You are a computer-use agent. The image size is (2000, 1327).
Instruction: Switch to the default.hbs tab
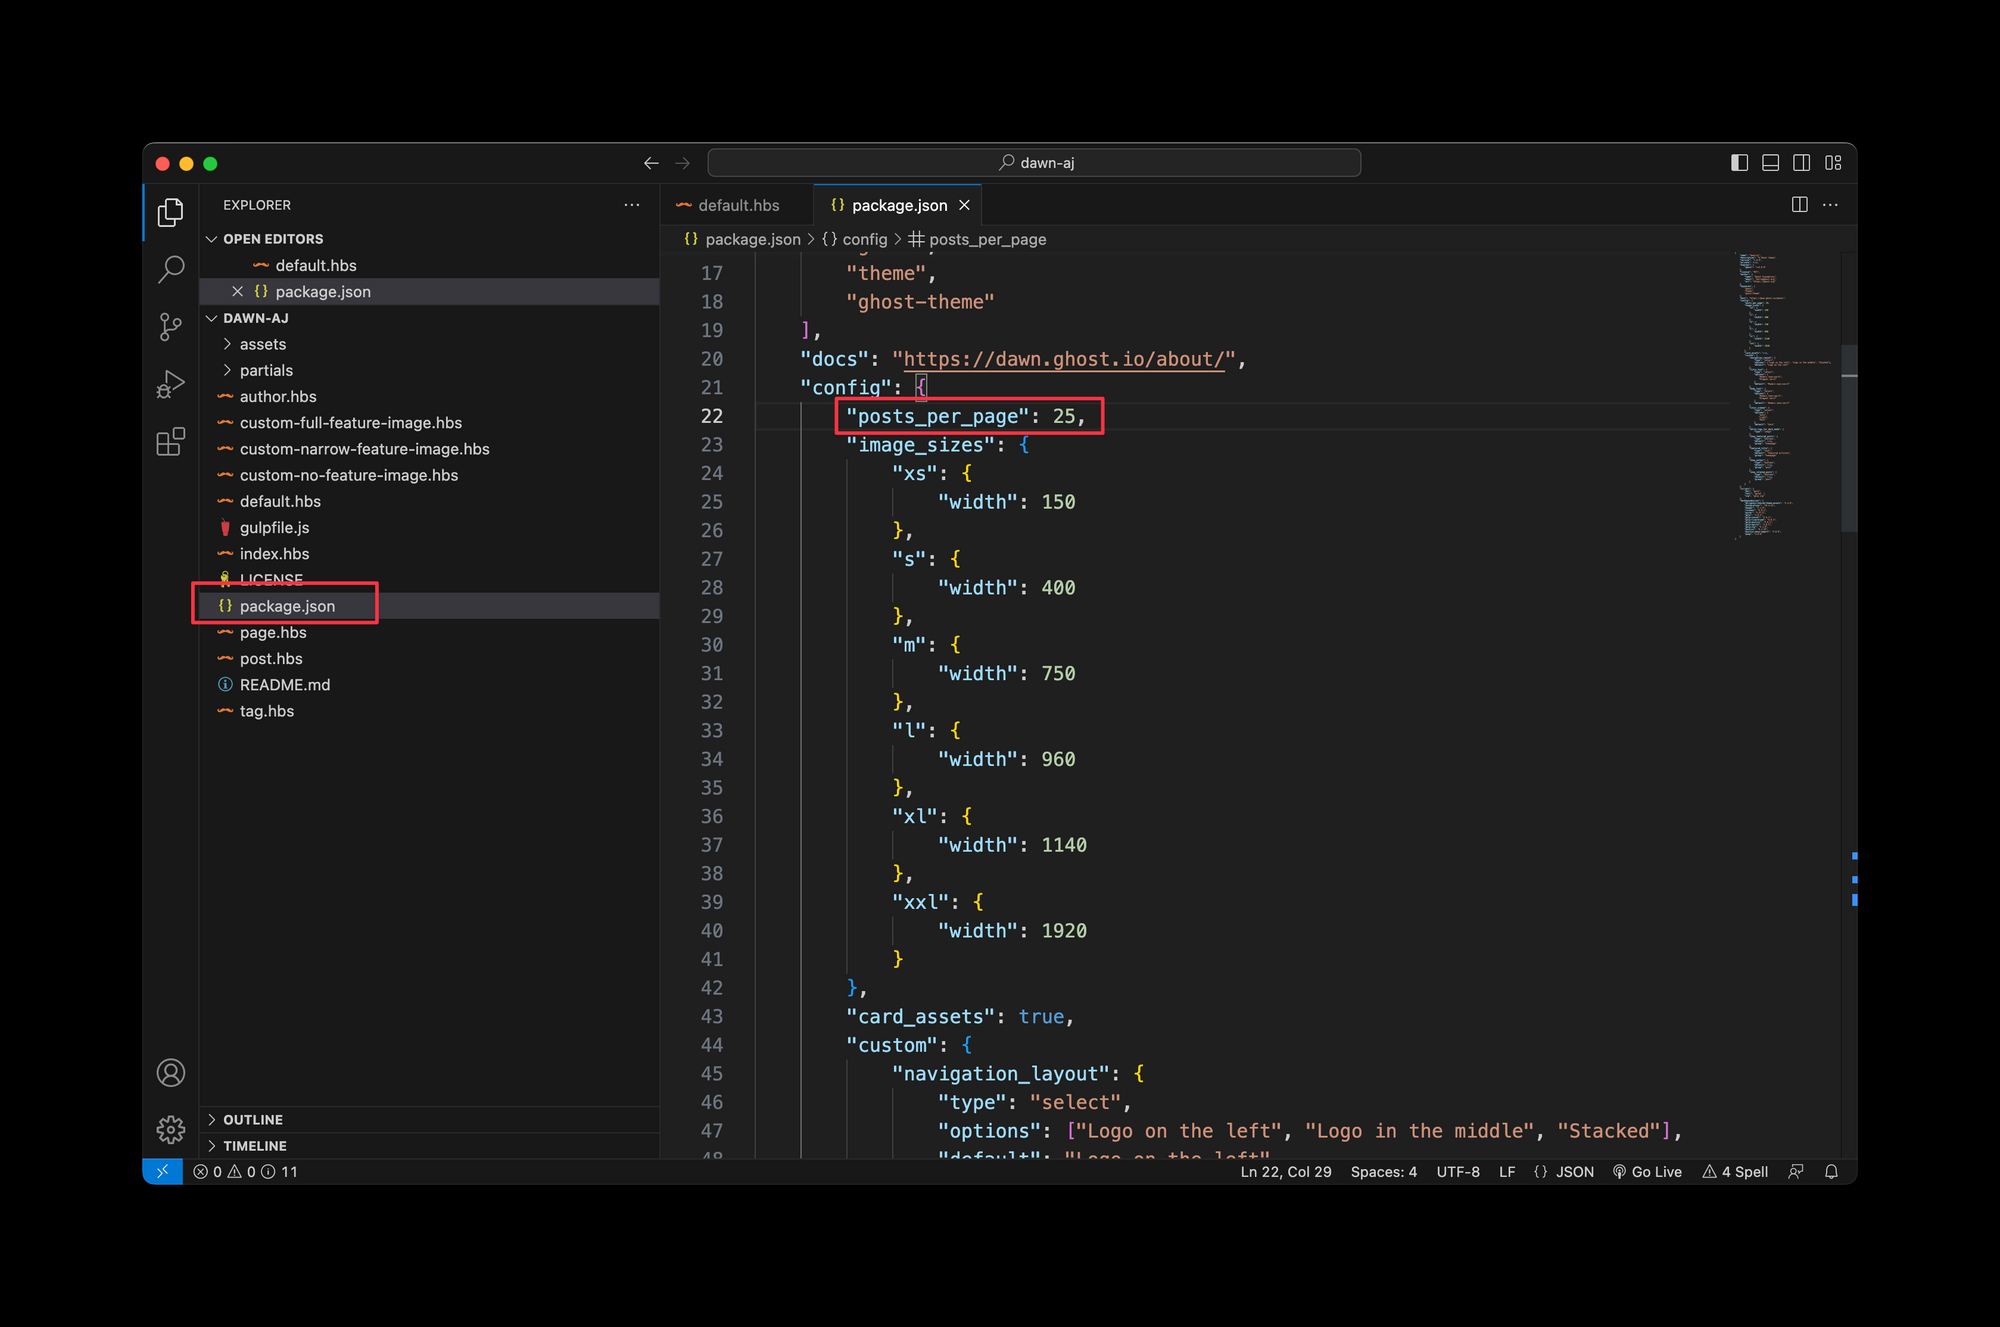click(x=737, y=204)
